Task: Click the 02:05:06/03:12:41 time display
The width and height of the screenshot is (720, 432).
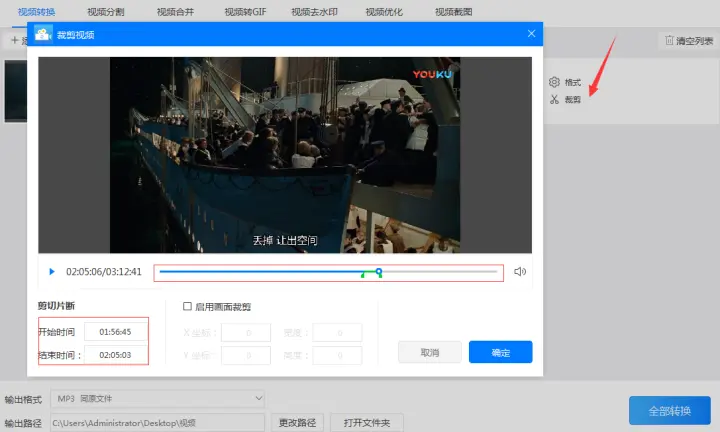Action: tap(104, 272)
